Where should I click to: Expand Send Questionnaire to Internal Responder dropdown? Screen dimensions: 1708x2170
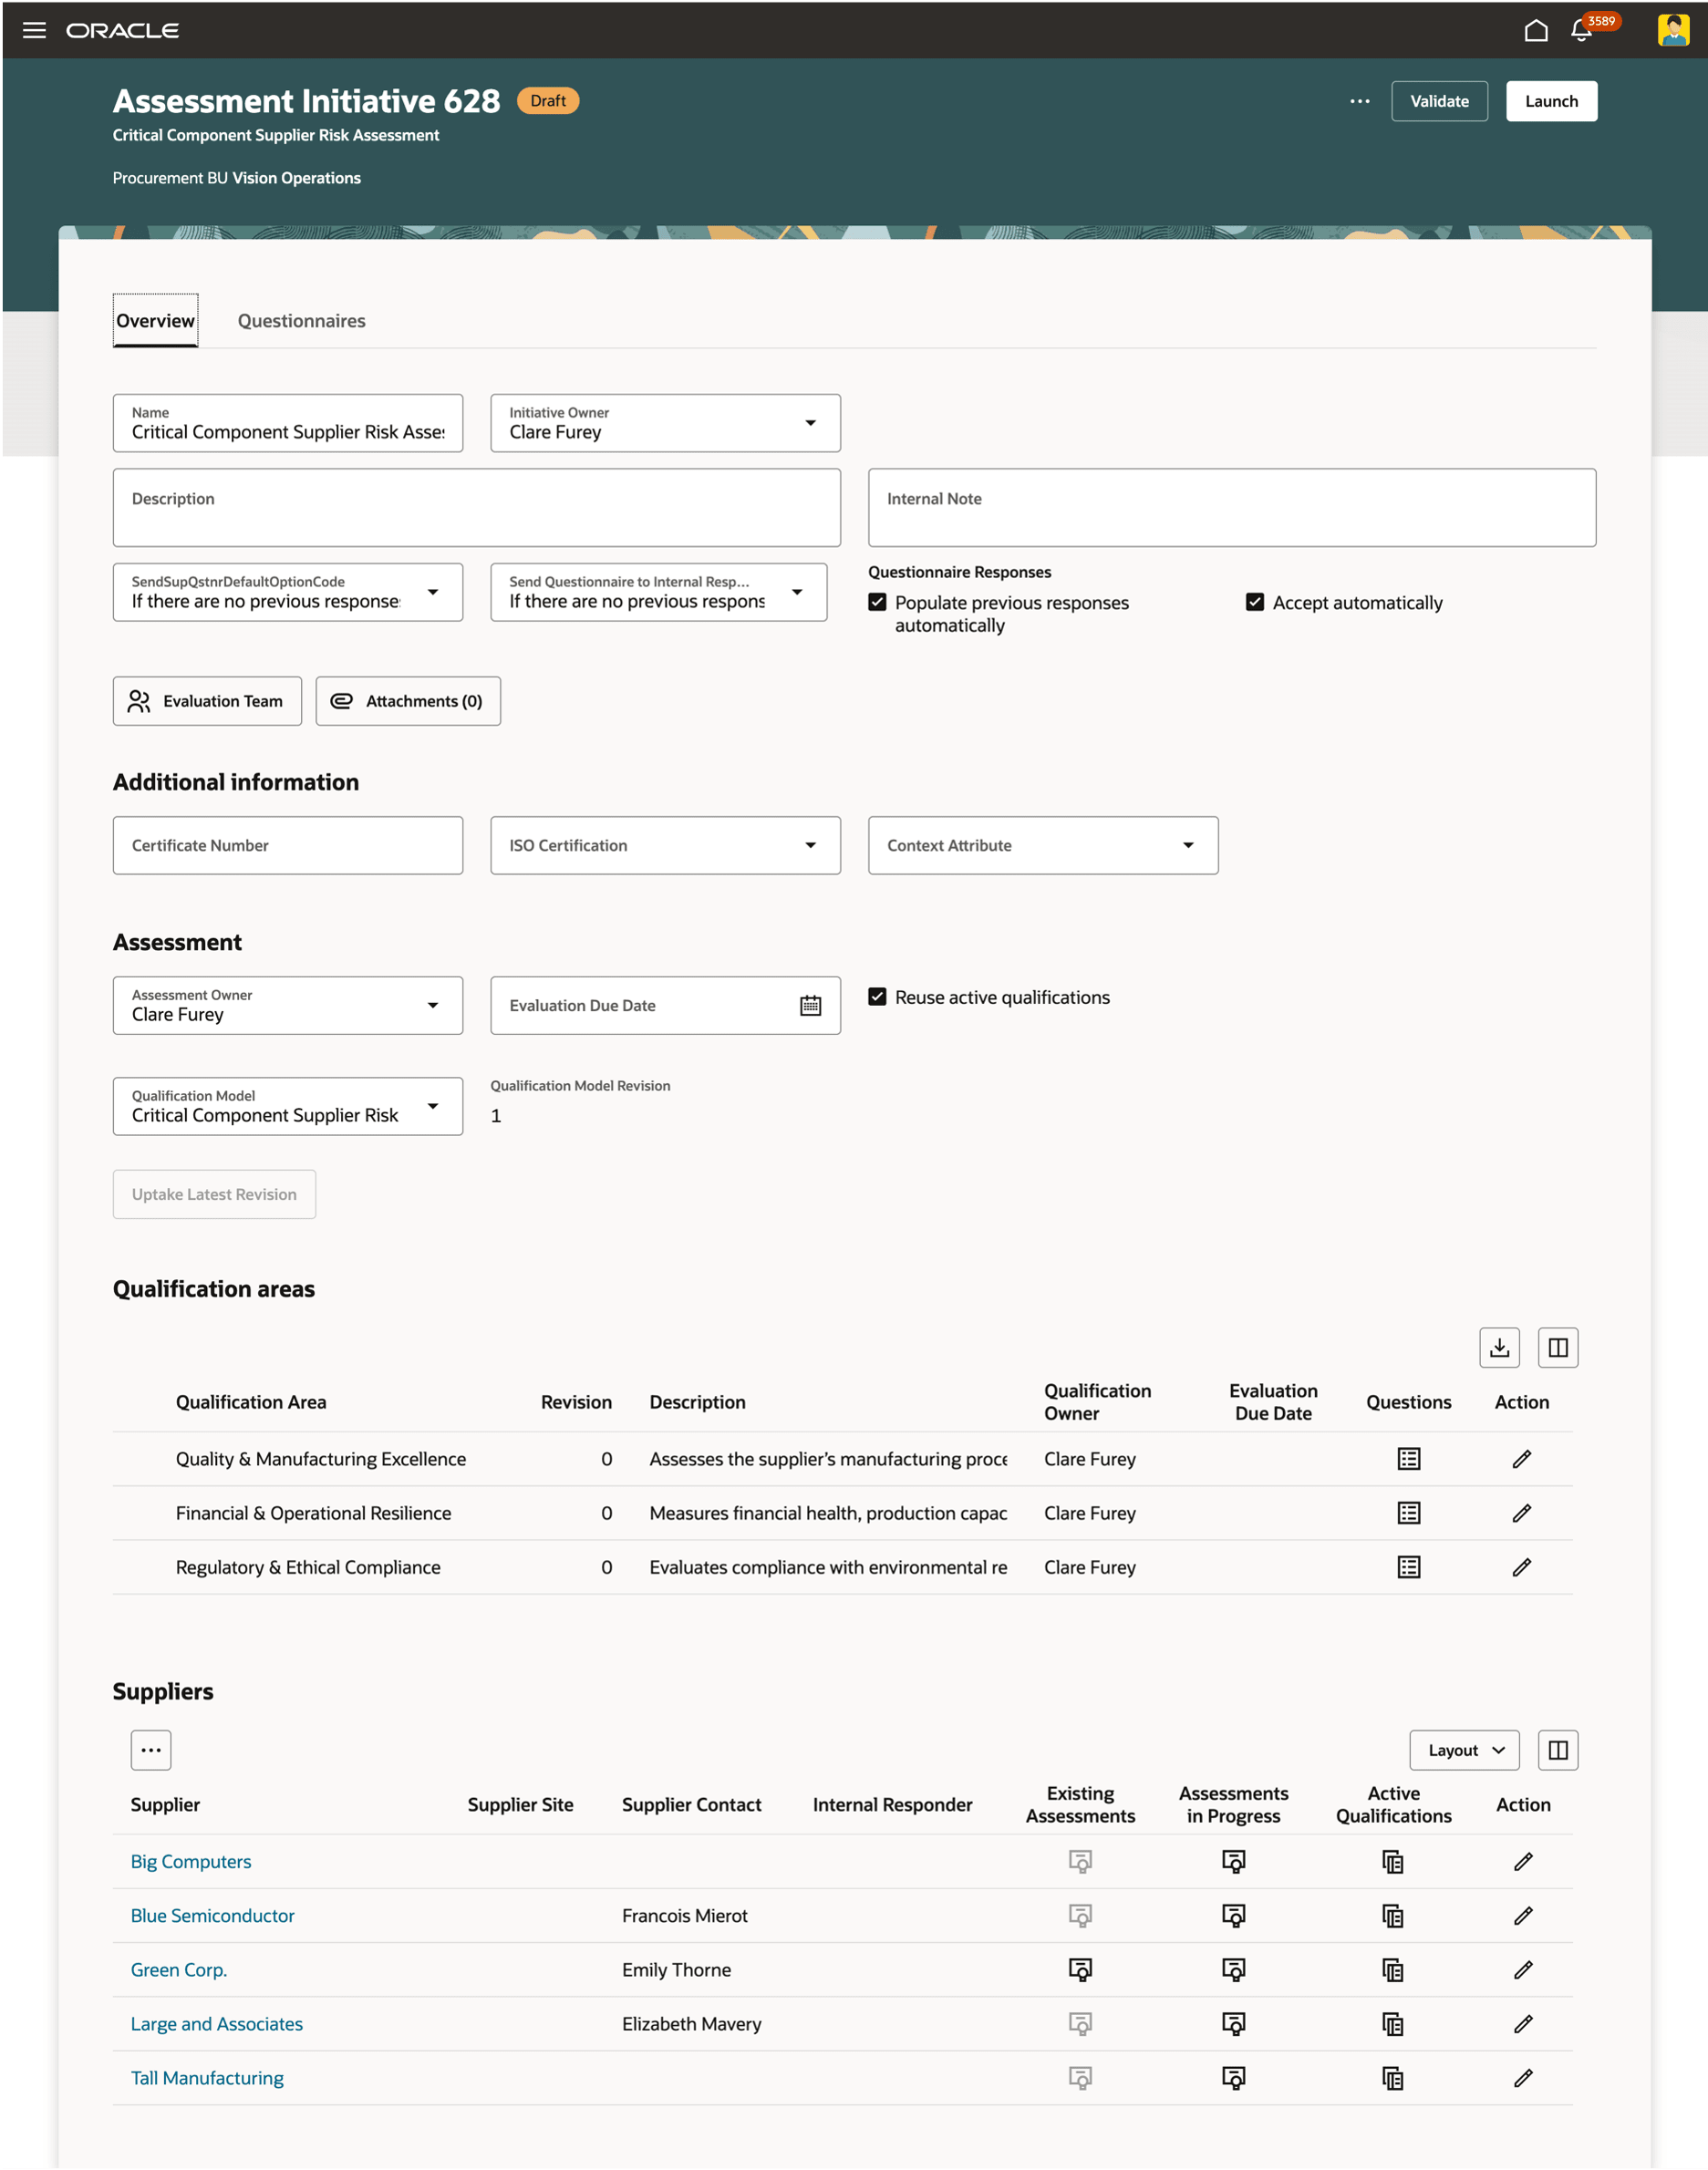797,591
